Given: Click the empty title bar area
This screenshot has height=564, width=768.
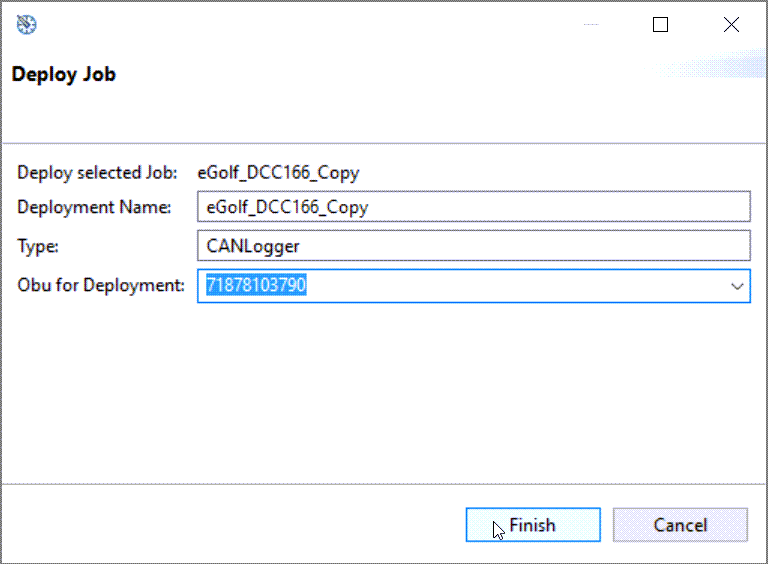Looking at the screenshot, I should pyautogui.click(x=300, y=25).
